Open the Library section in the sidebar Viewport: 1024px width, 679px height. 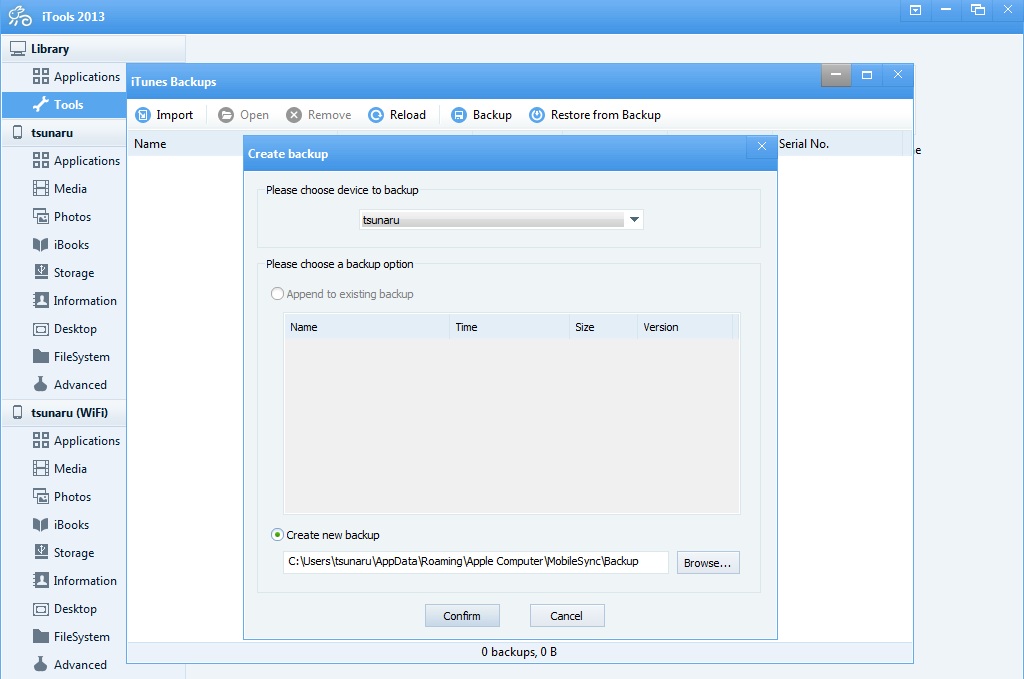tap(93, 49)
